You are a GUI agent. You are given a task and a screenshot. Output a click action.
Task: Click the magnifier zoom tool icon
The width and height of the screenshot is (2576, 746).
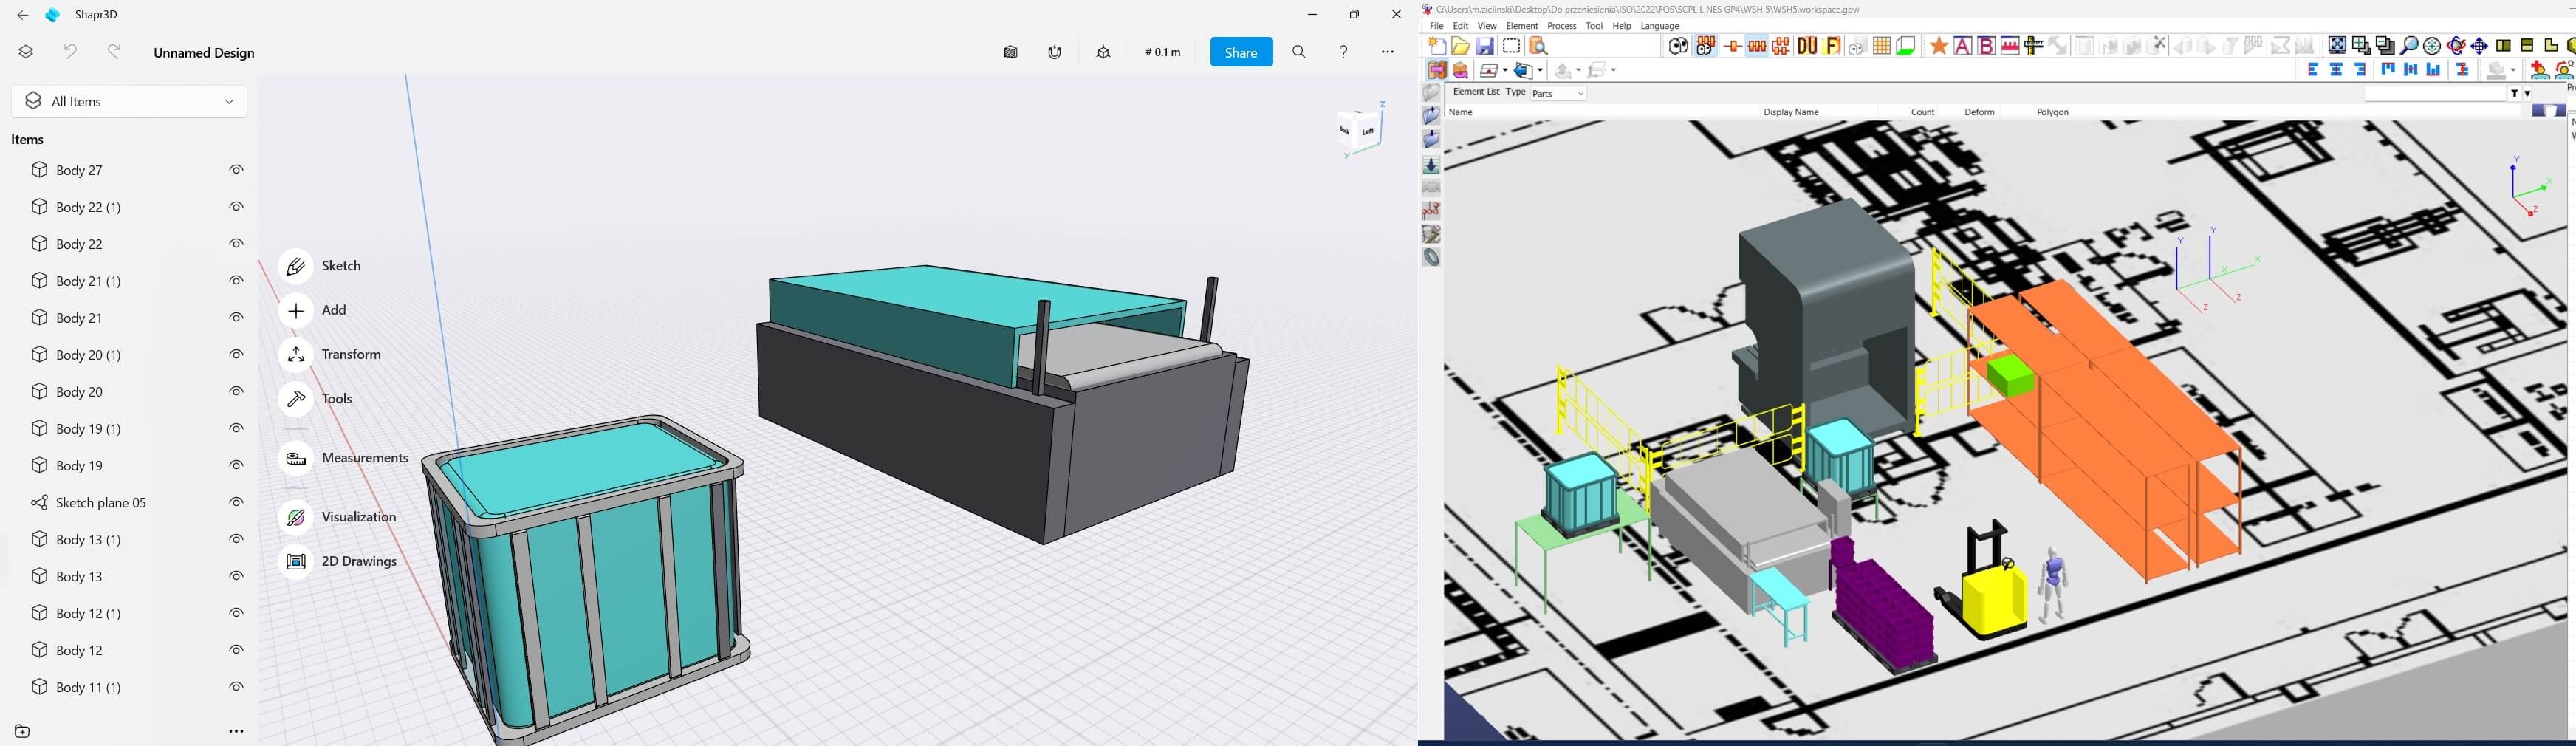pyautogui.click(x=2409, y=46)
